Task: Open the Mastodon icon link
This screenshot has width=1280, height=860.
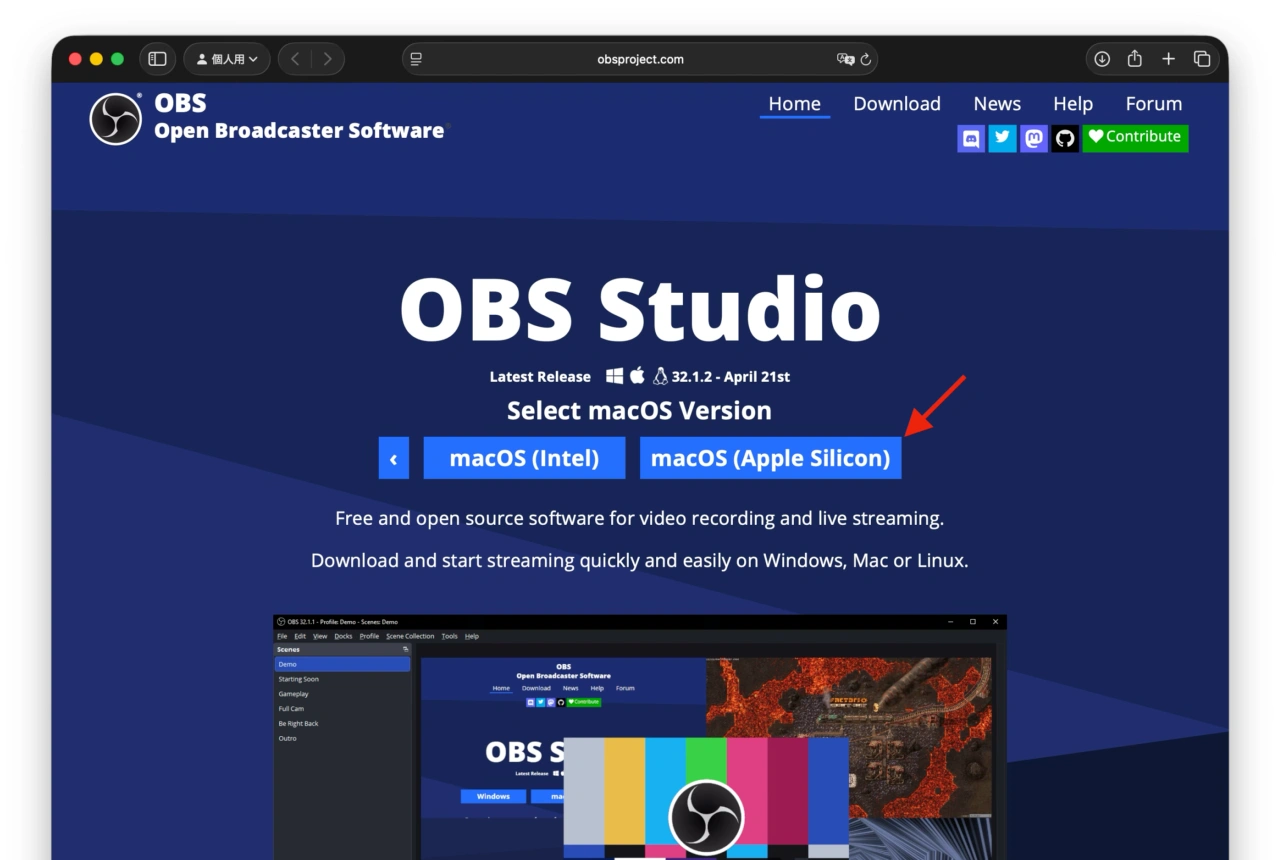Action: tap(1034, 138)
